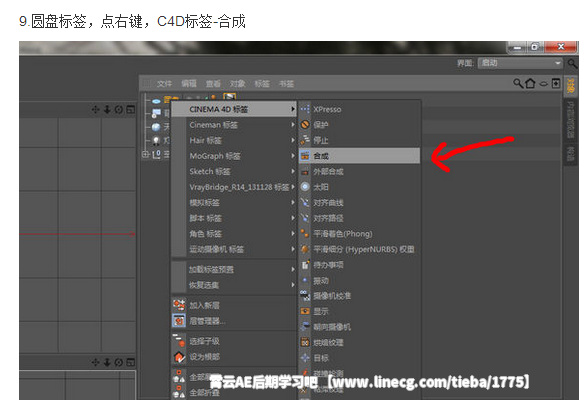The height and width of the screenshot is (401, 580).
Task: Click the lower viewport move-camera icon
Action: point(95,362)
